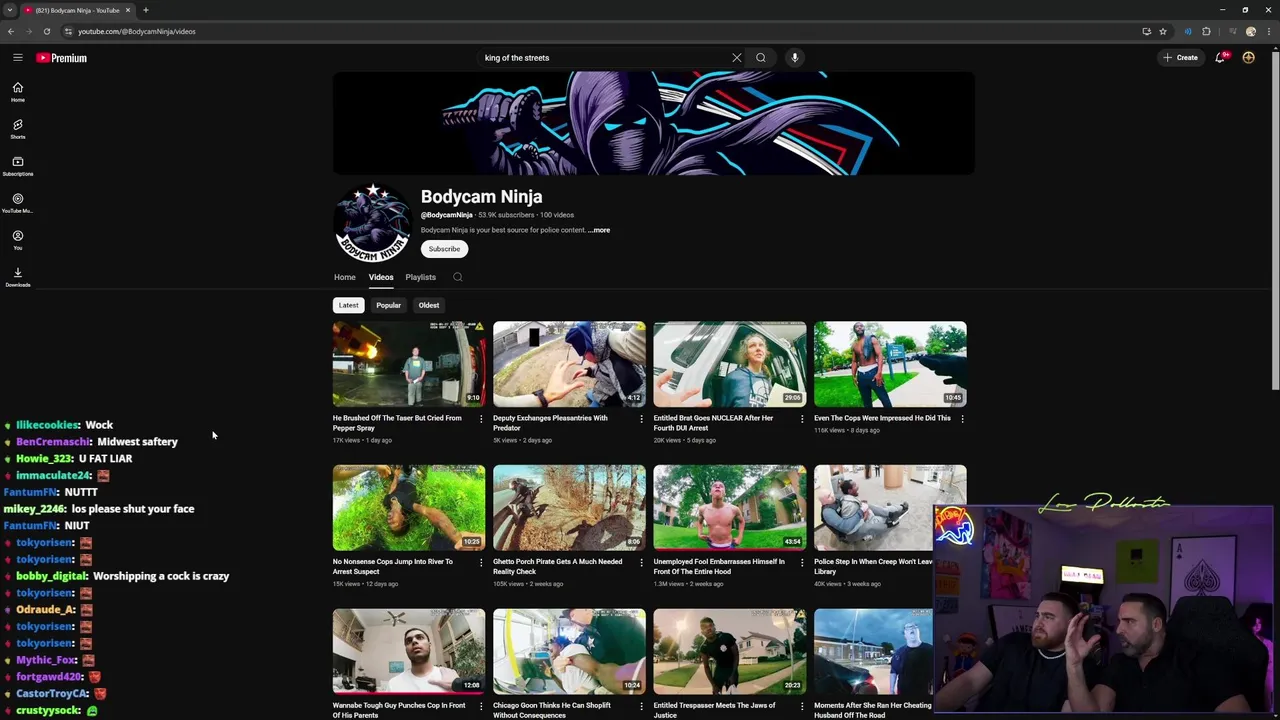1280x720 pixels.
Task: Click the YouTube Premium logo
Action: [62, 58]
